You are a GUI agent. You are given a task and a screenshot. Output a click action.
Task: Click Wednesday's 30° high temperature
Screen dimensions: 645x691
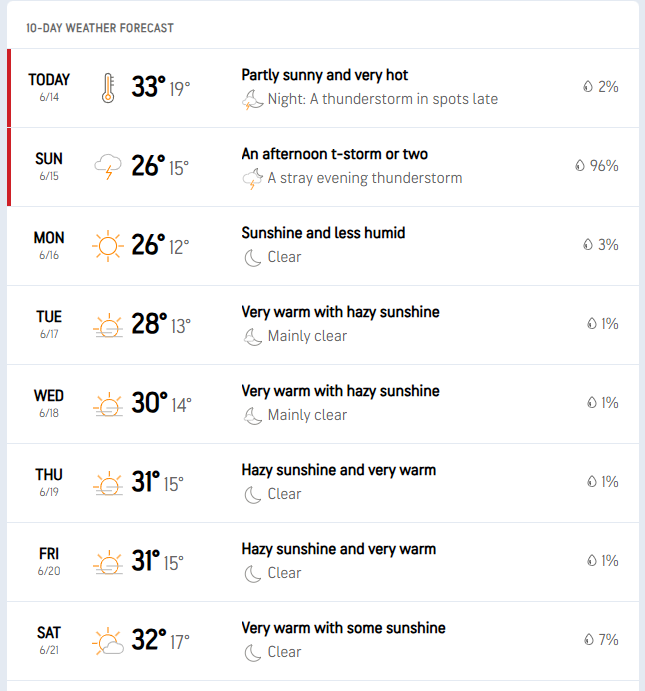coord(149,403)
